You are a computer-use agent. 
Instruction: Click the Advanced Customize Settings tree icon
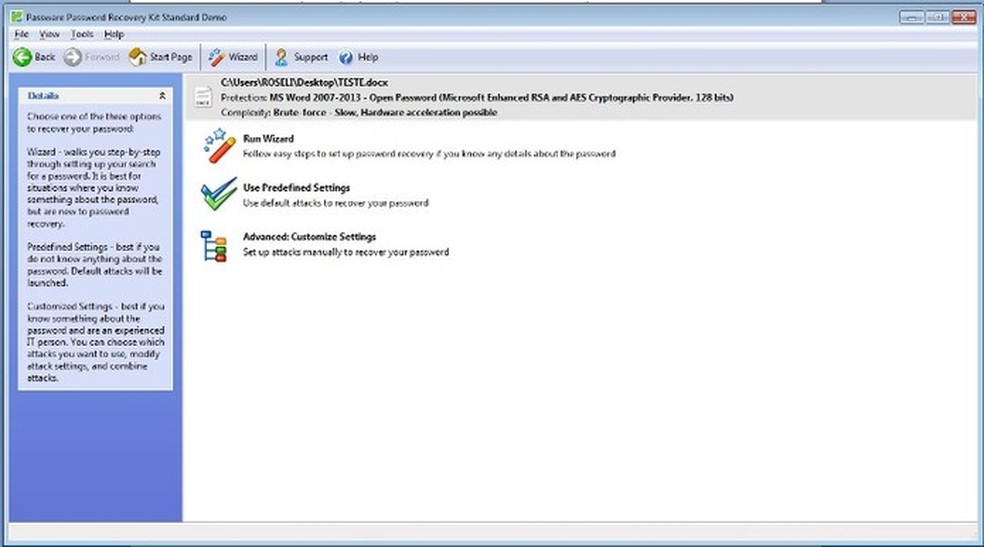[214, 245]
